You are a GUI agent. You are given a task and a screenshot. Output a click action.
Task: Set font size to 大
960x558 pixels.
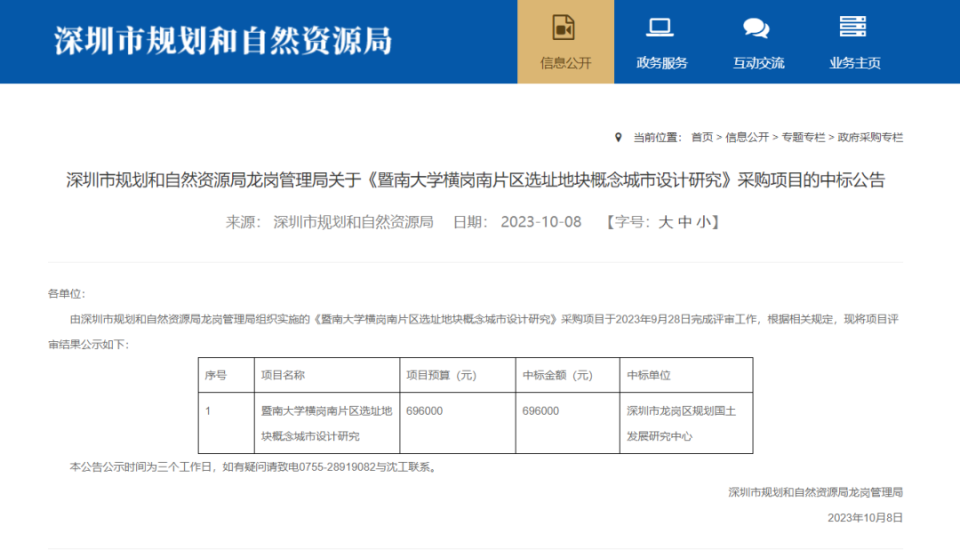666,222
